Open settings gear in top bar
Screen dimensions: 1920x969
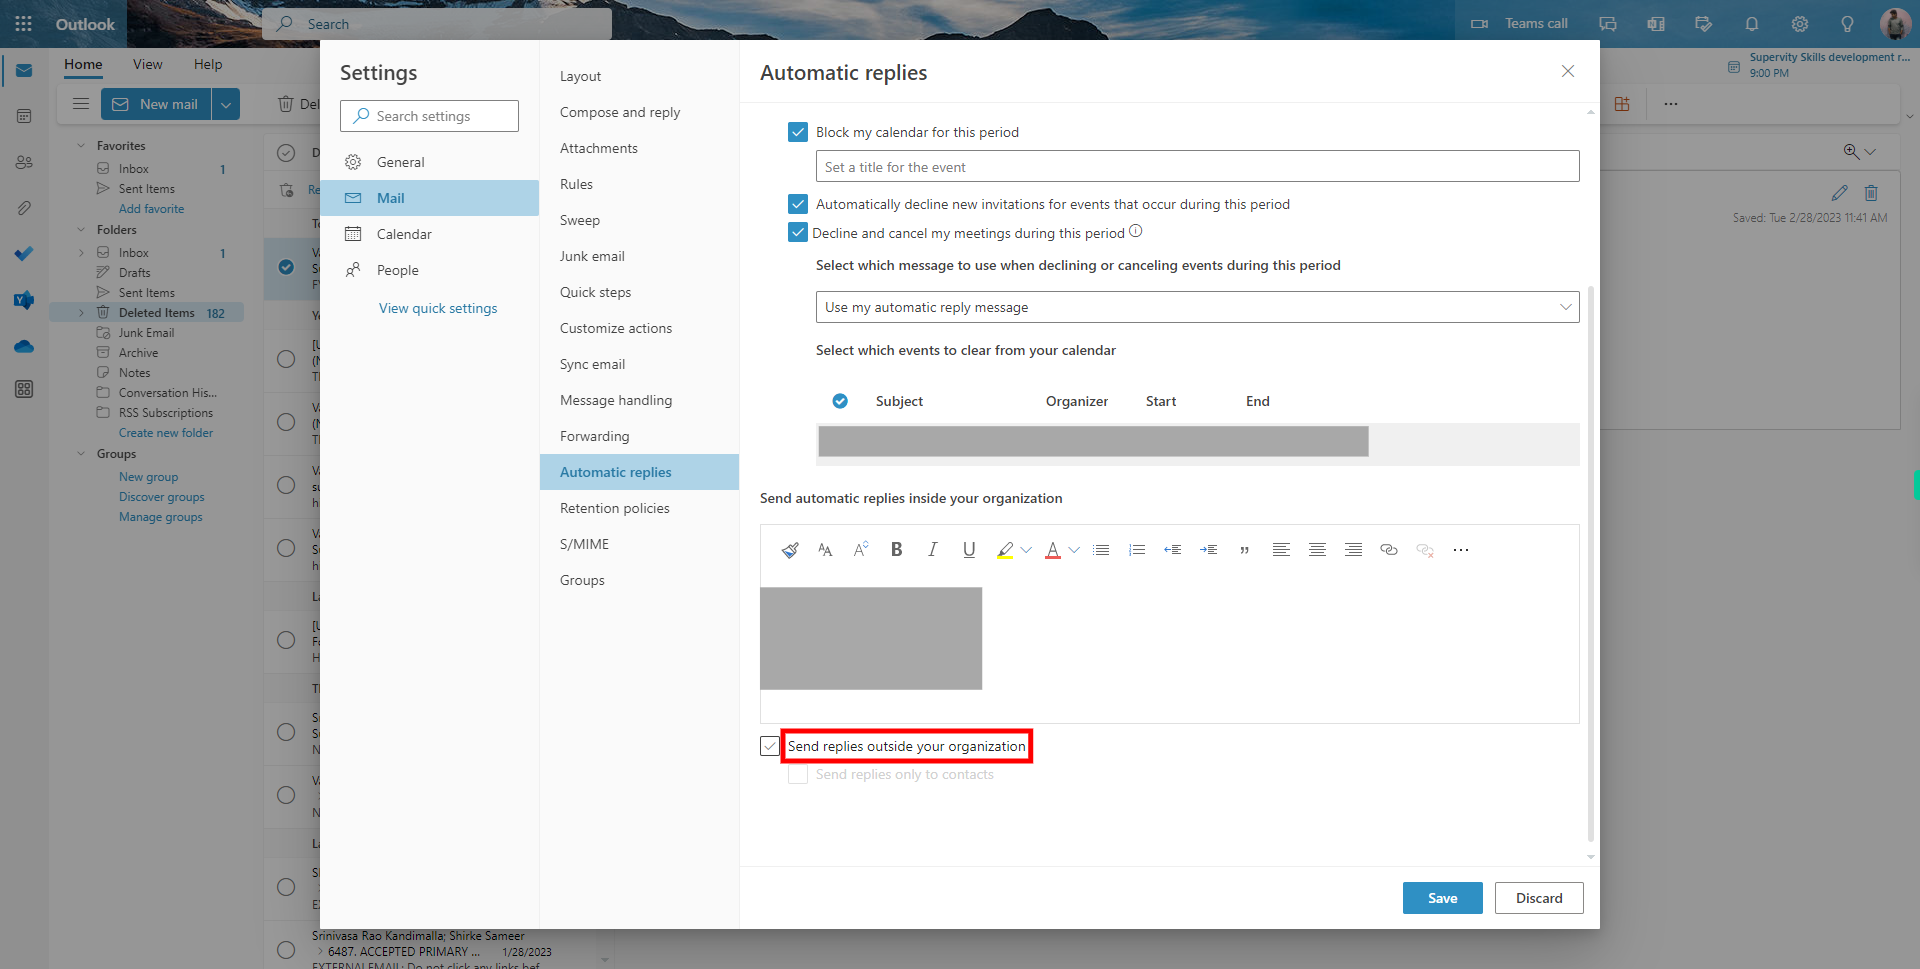click(x=1800, y=24)
